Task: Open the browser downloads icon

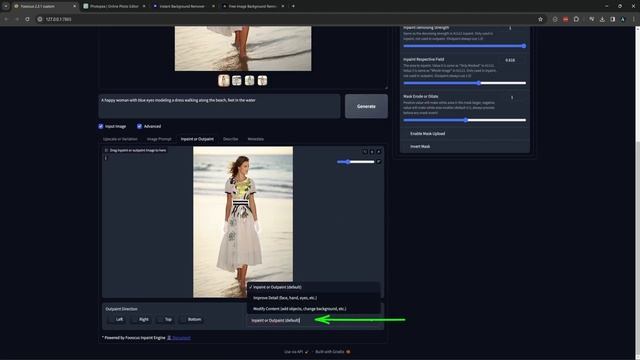Action: coord(602,19)
